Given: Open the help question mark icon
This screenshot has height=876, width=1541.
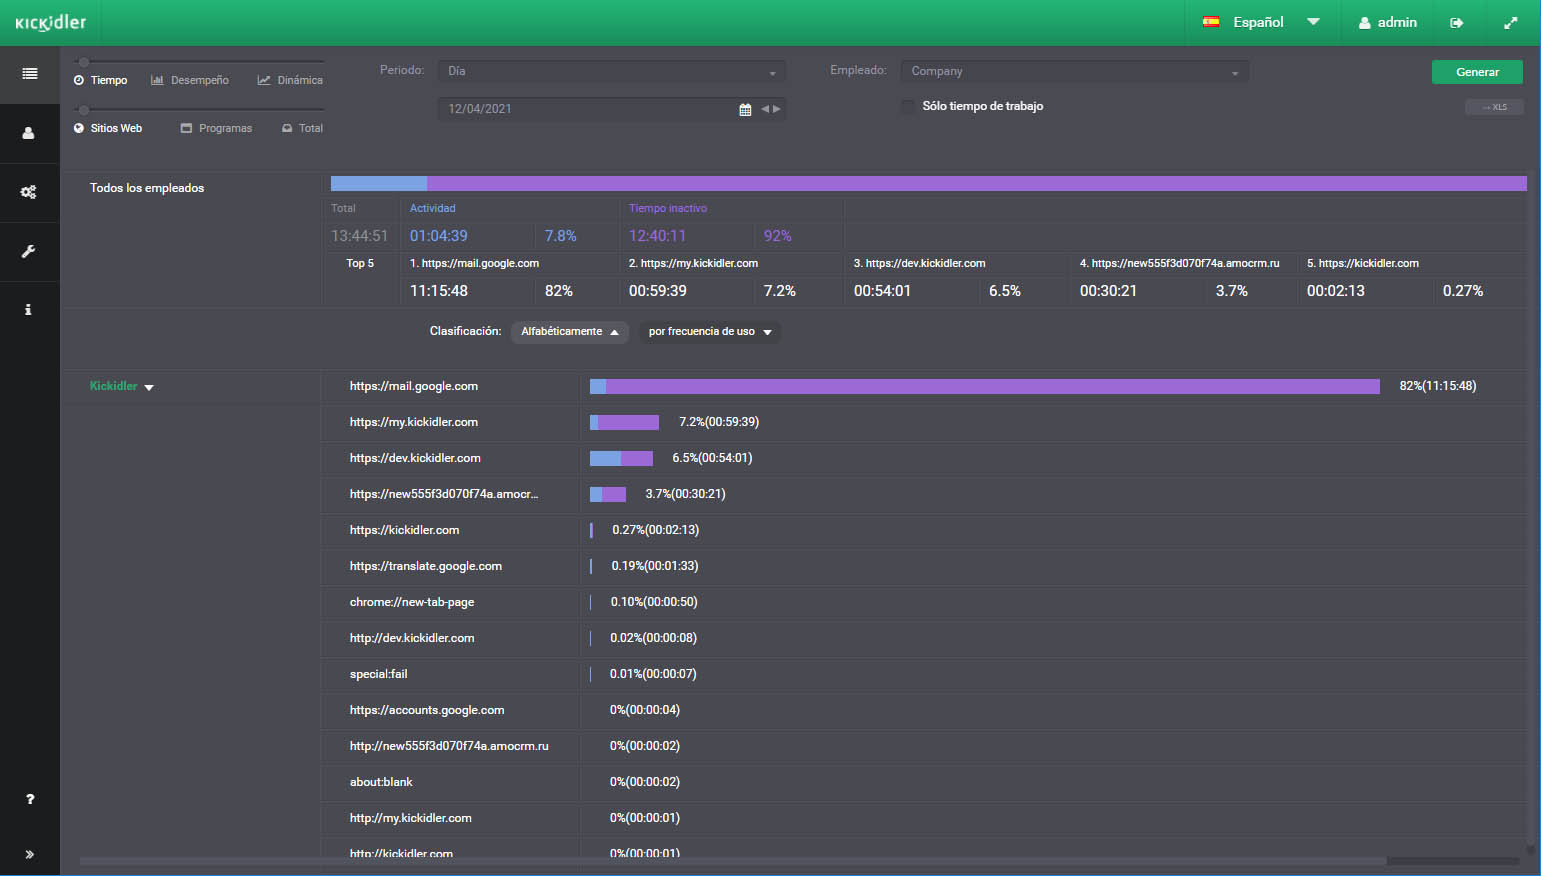Looking at the screenshot, I should (30, 799).
